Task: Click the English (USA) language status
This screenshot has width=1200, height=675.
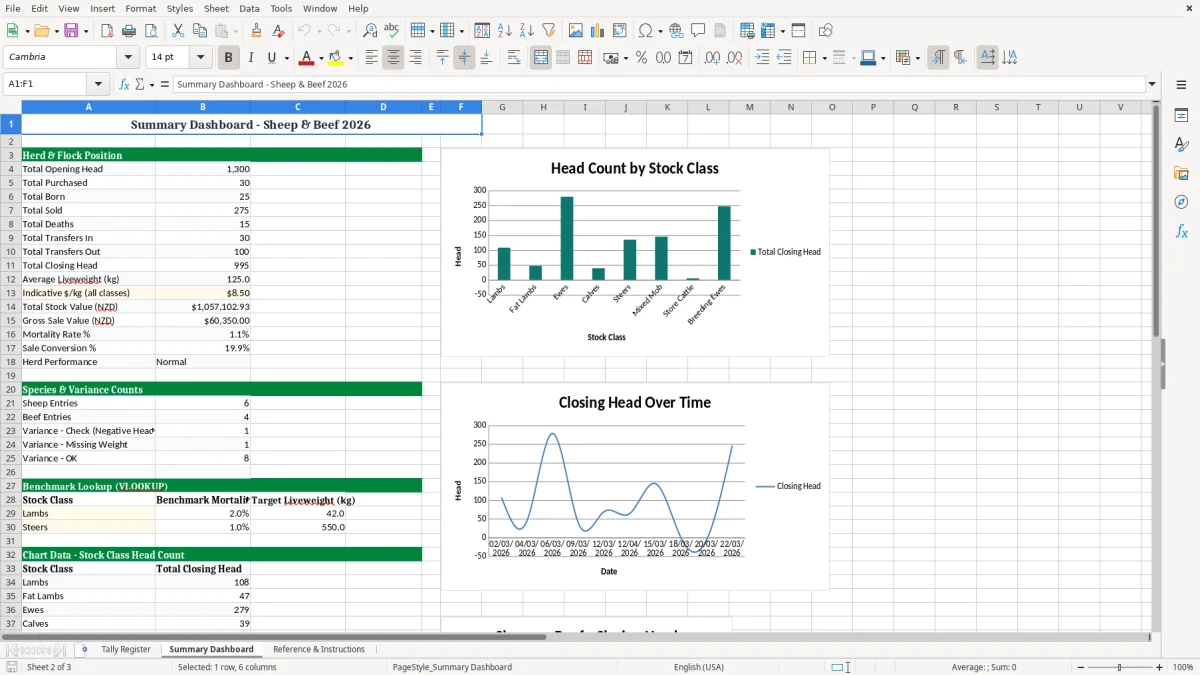Action: point(699,667)
